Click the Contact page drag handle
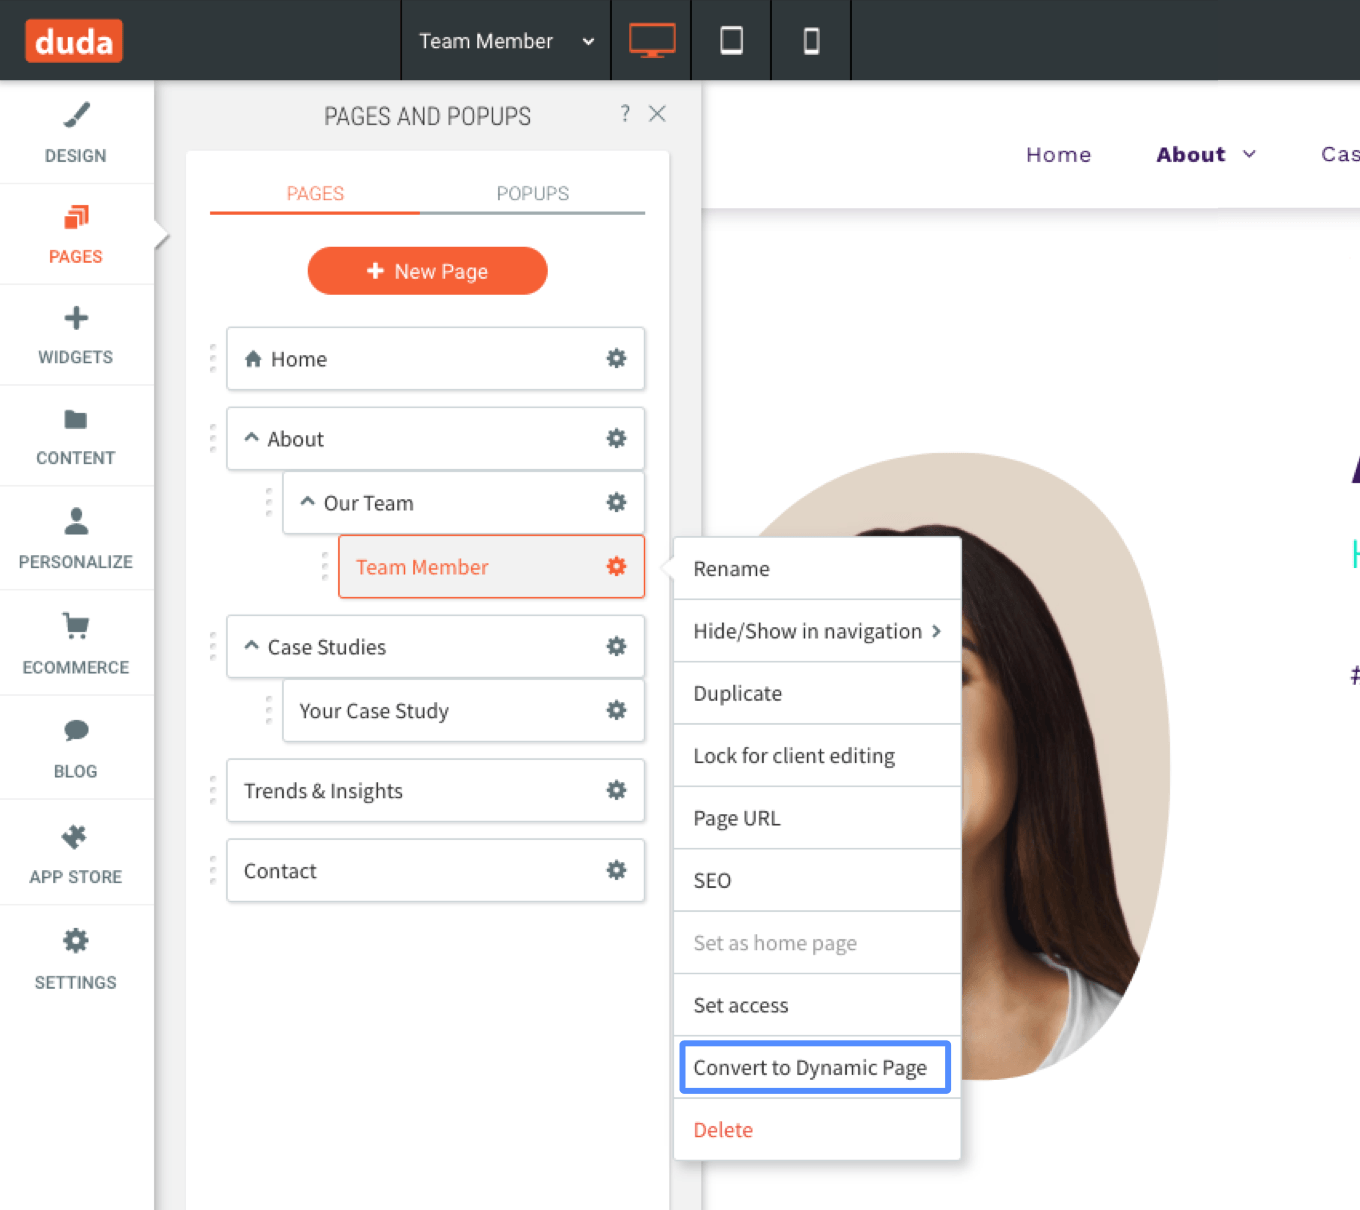Viewport: 1360px width, 1210px height. (x=213, y=870)
